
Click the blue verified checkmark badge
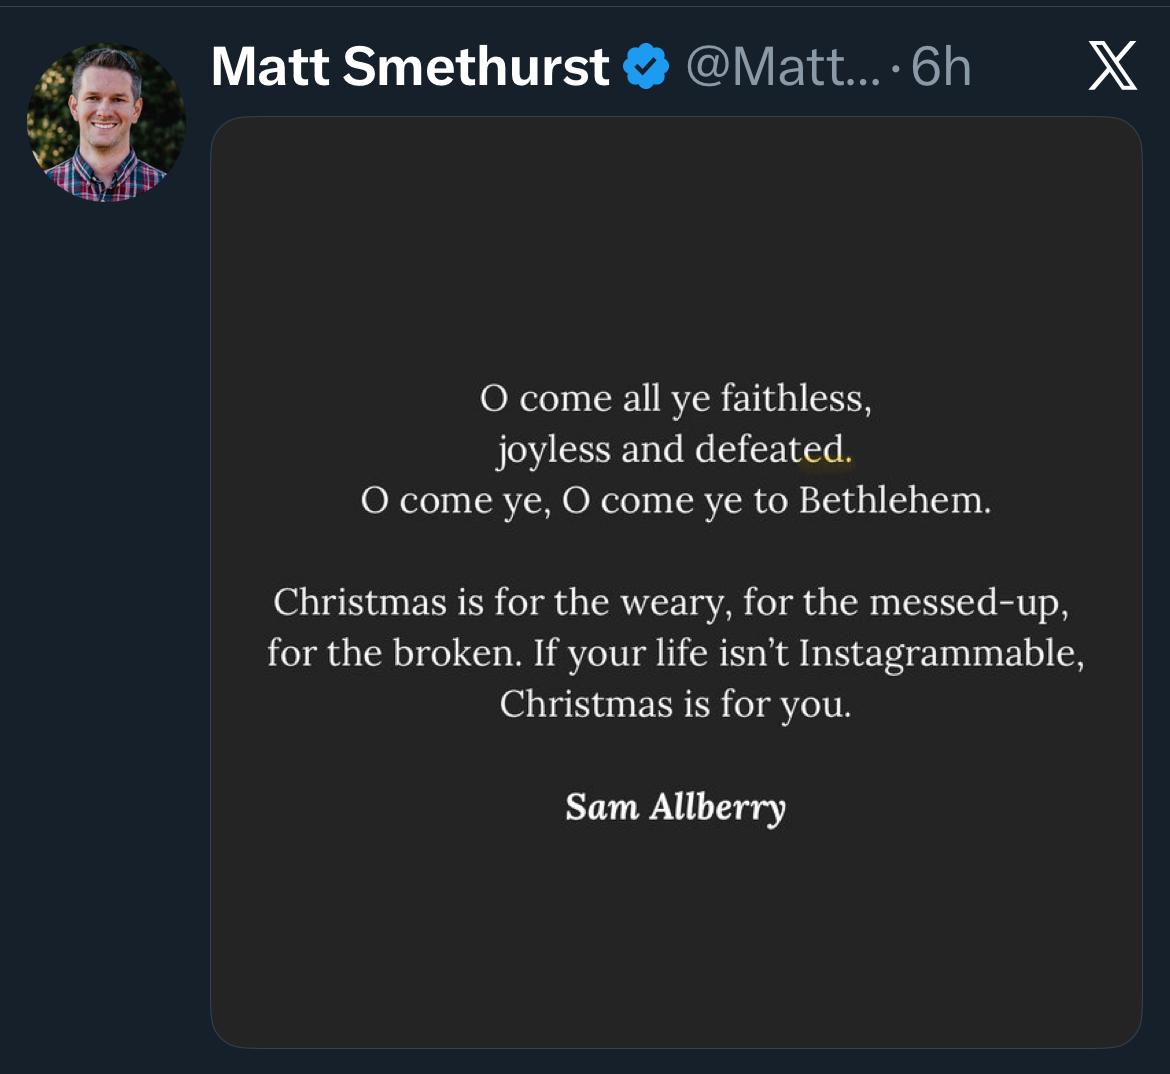point(646,68)
